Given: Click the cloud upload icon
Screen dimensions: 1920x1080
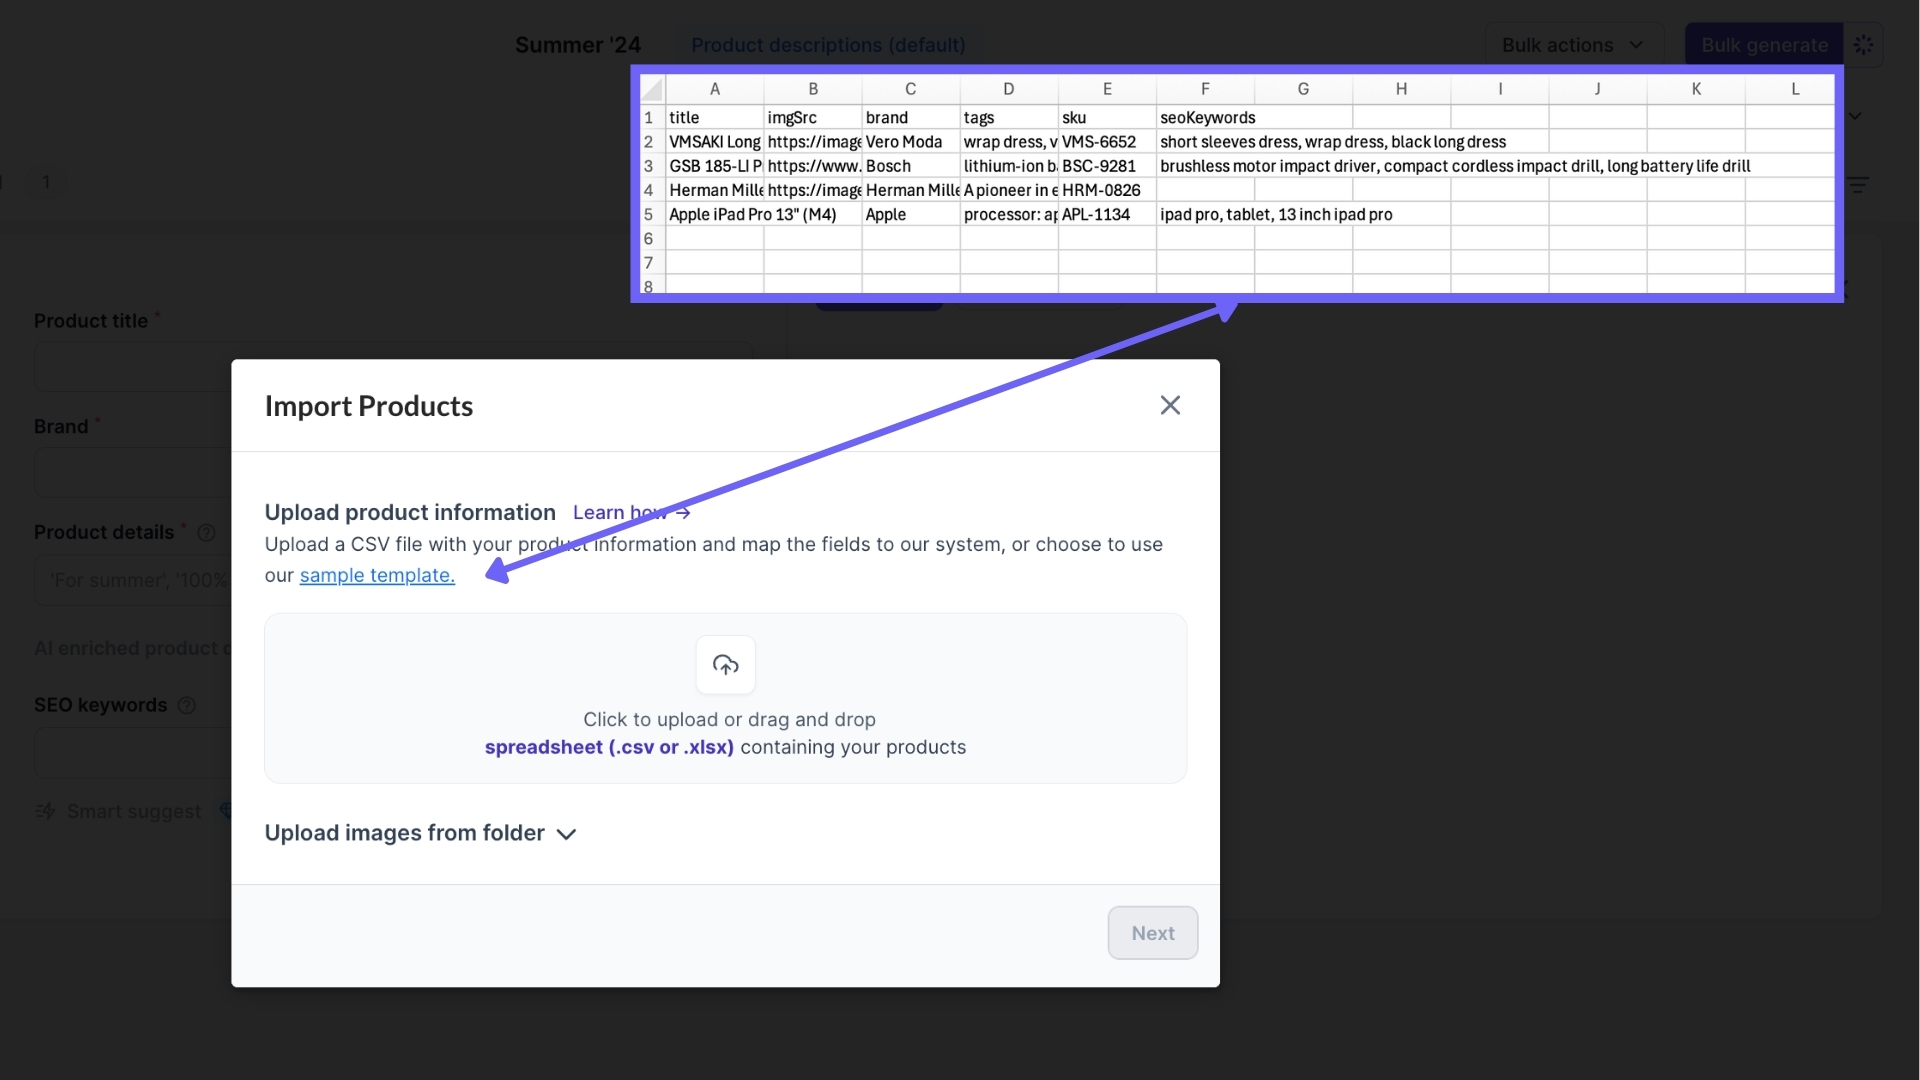Looking at the screenshot, I should 726,665.
